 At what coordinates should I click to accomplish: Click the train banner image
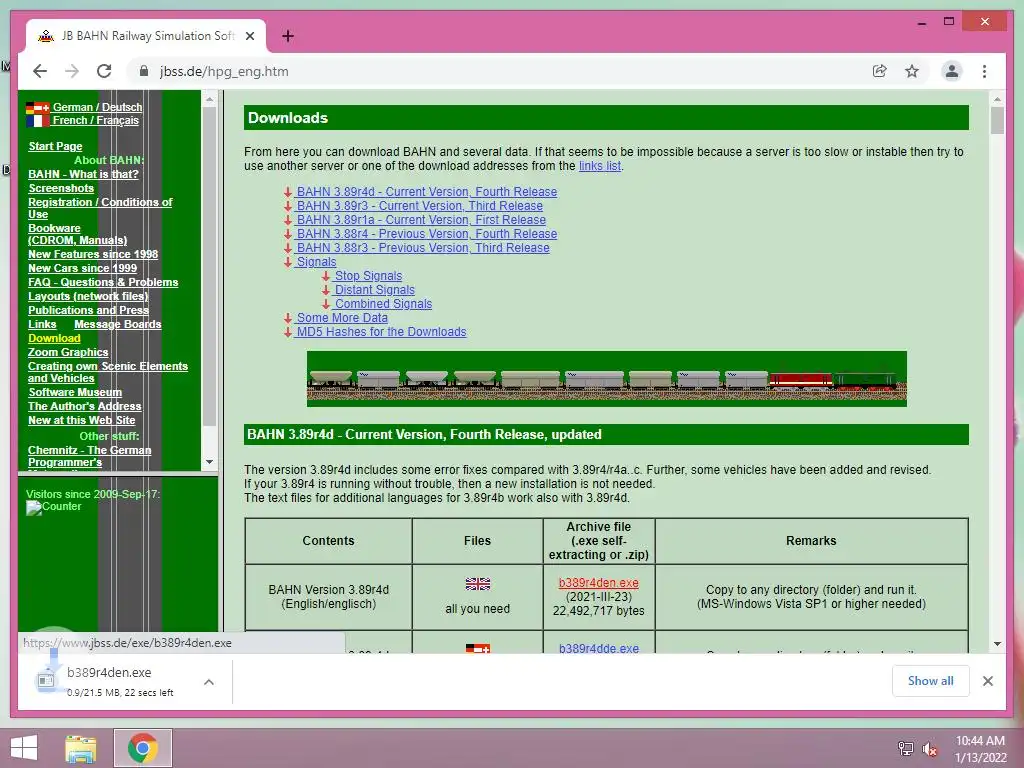607,379
